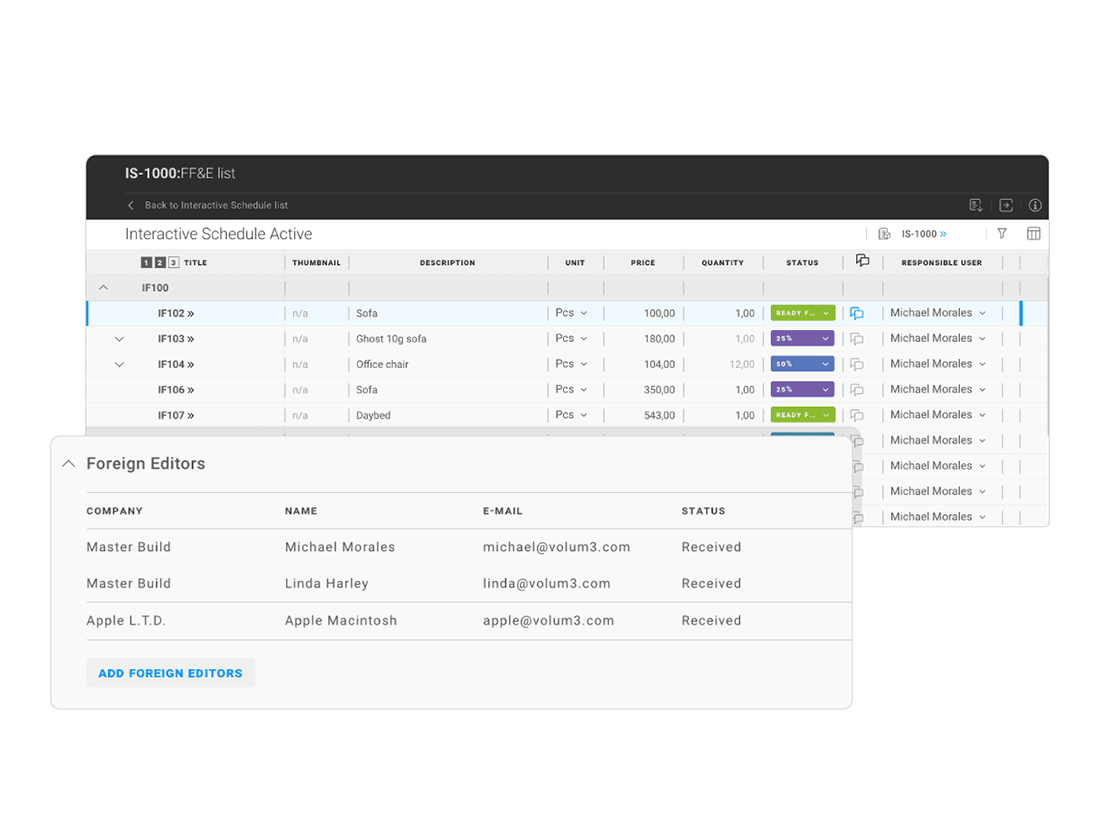Open responsible user dropdown for IF107

(x=938, y=415)
